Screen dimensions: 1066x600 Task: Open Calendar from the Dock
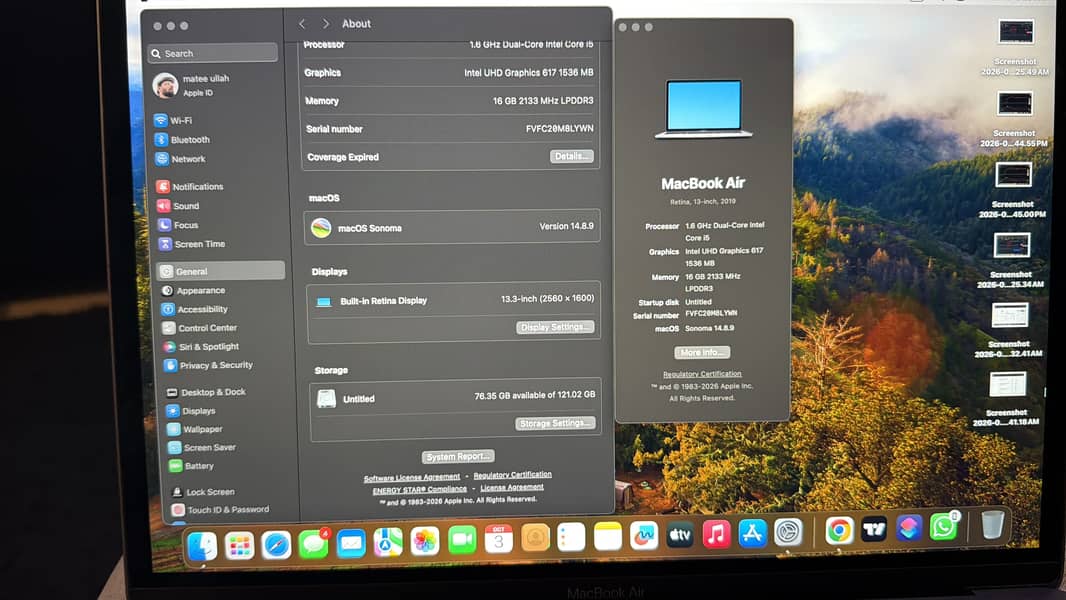[x=498, y=540]
